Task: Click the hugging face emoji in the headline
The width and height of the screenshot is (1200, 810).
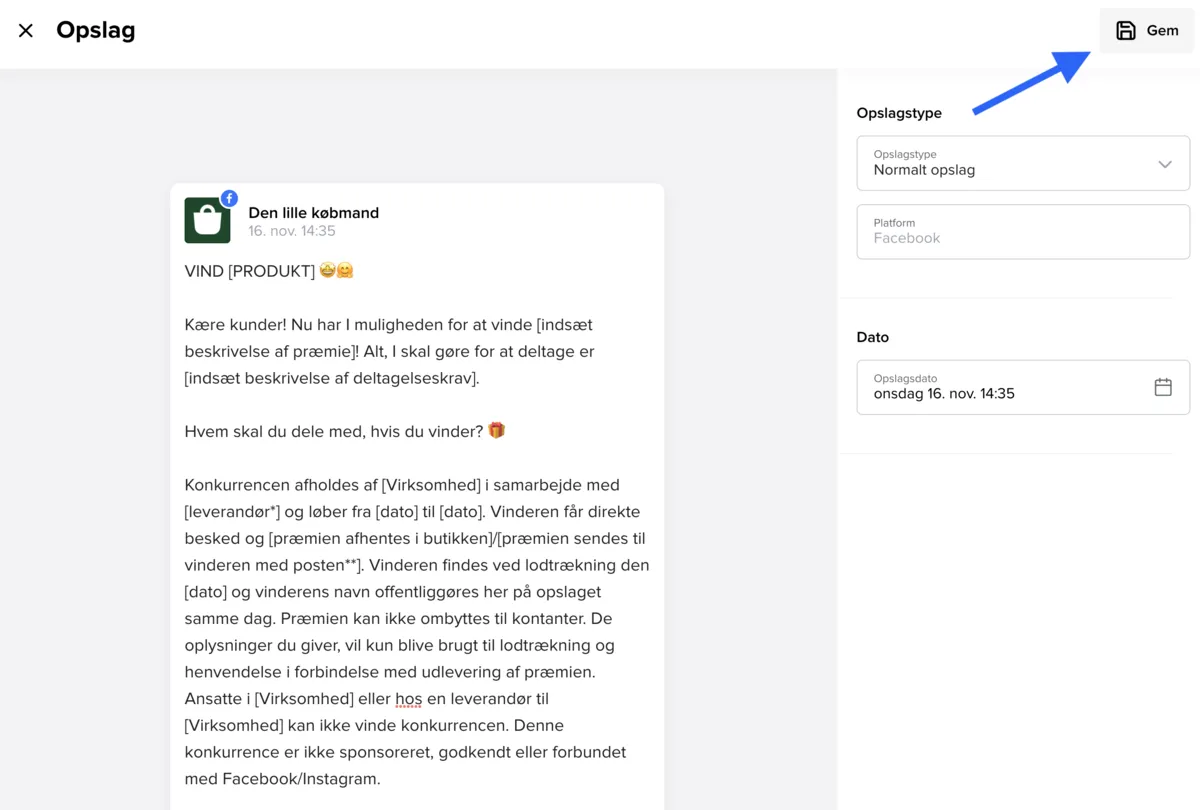Action: click(345, 270)
